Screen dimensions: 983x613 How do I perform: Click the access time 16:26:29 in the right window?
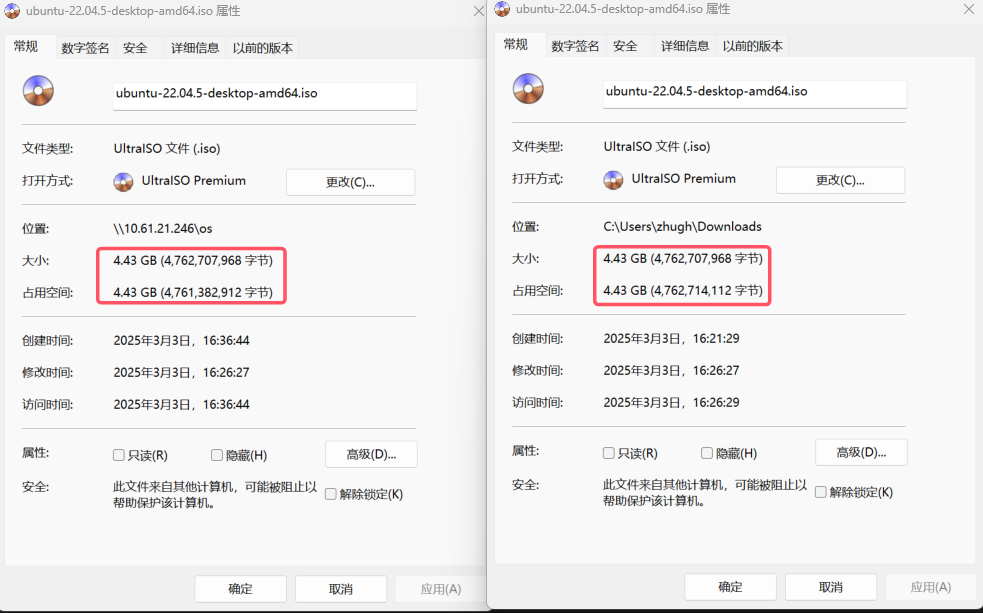716,403
